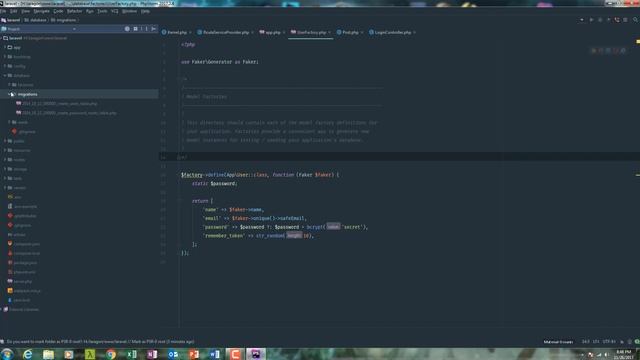This screenshot has height=360, width=640.
Task: Close the Kernel.php tab
Action: [190, 32]
